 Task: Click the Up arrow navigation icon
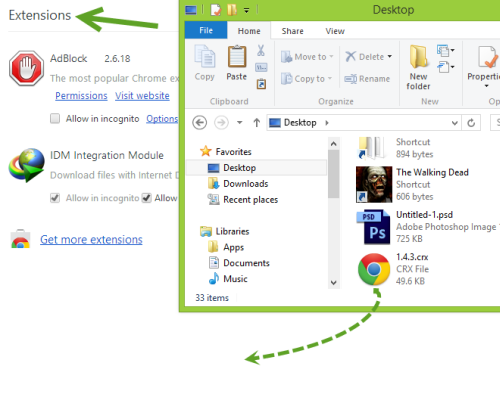coord(256,123)
